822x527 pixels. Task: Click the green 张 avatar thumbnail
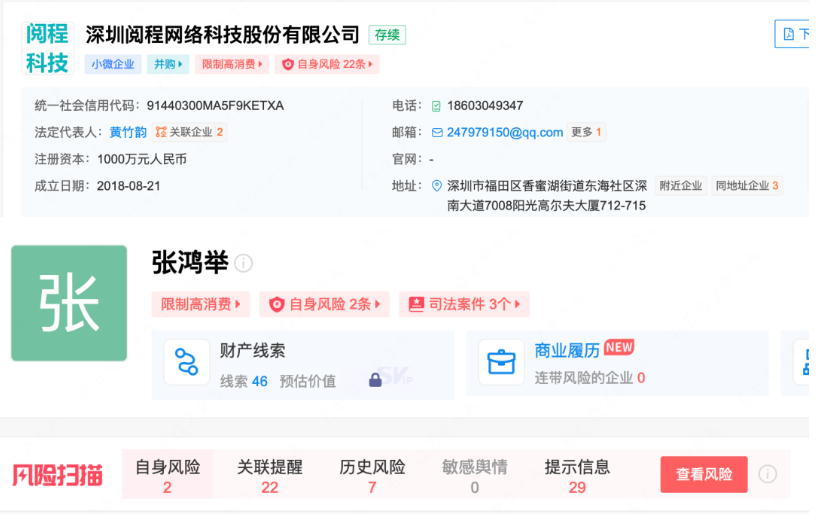69,303
